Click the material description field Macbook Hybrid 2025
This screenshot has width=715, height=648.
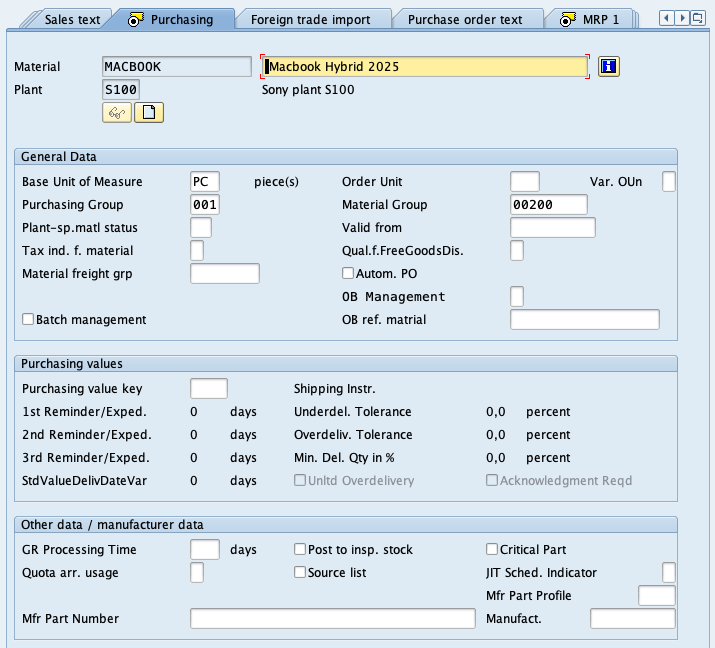pos(425,67)
